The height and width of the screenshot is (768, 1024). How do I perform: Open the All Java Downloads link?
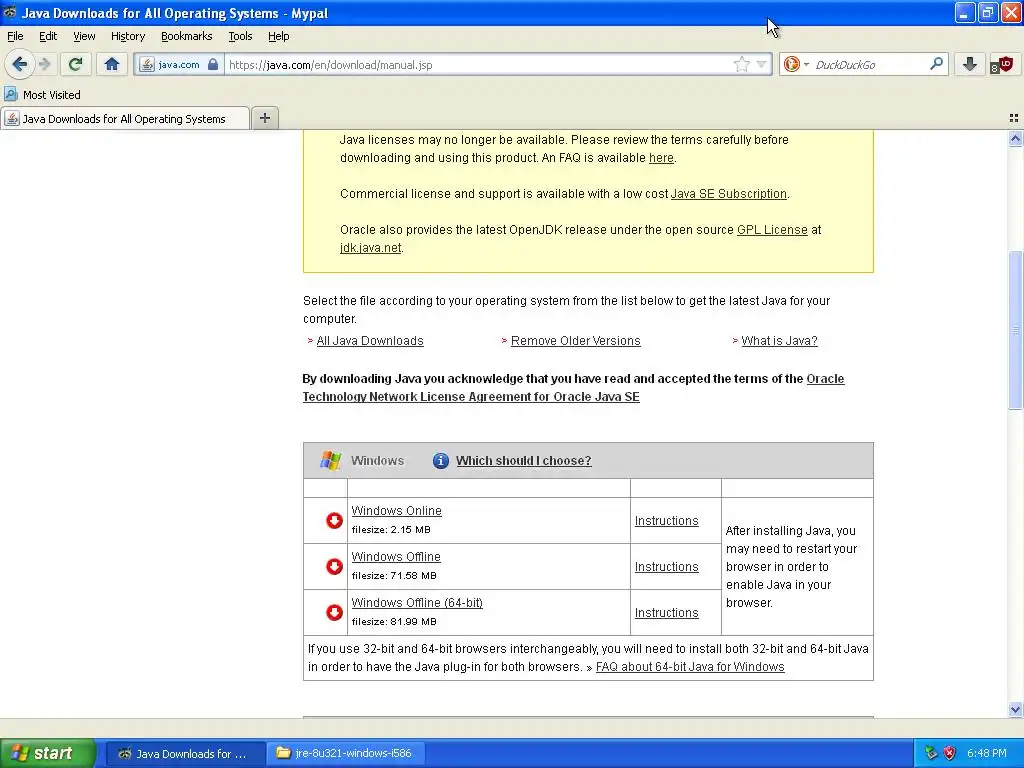tap(370, 341)
